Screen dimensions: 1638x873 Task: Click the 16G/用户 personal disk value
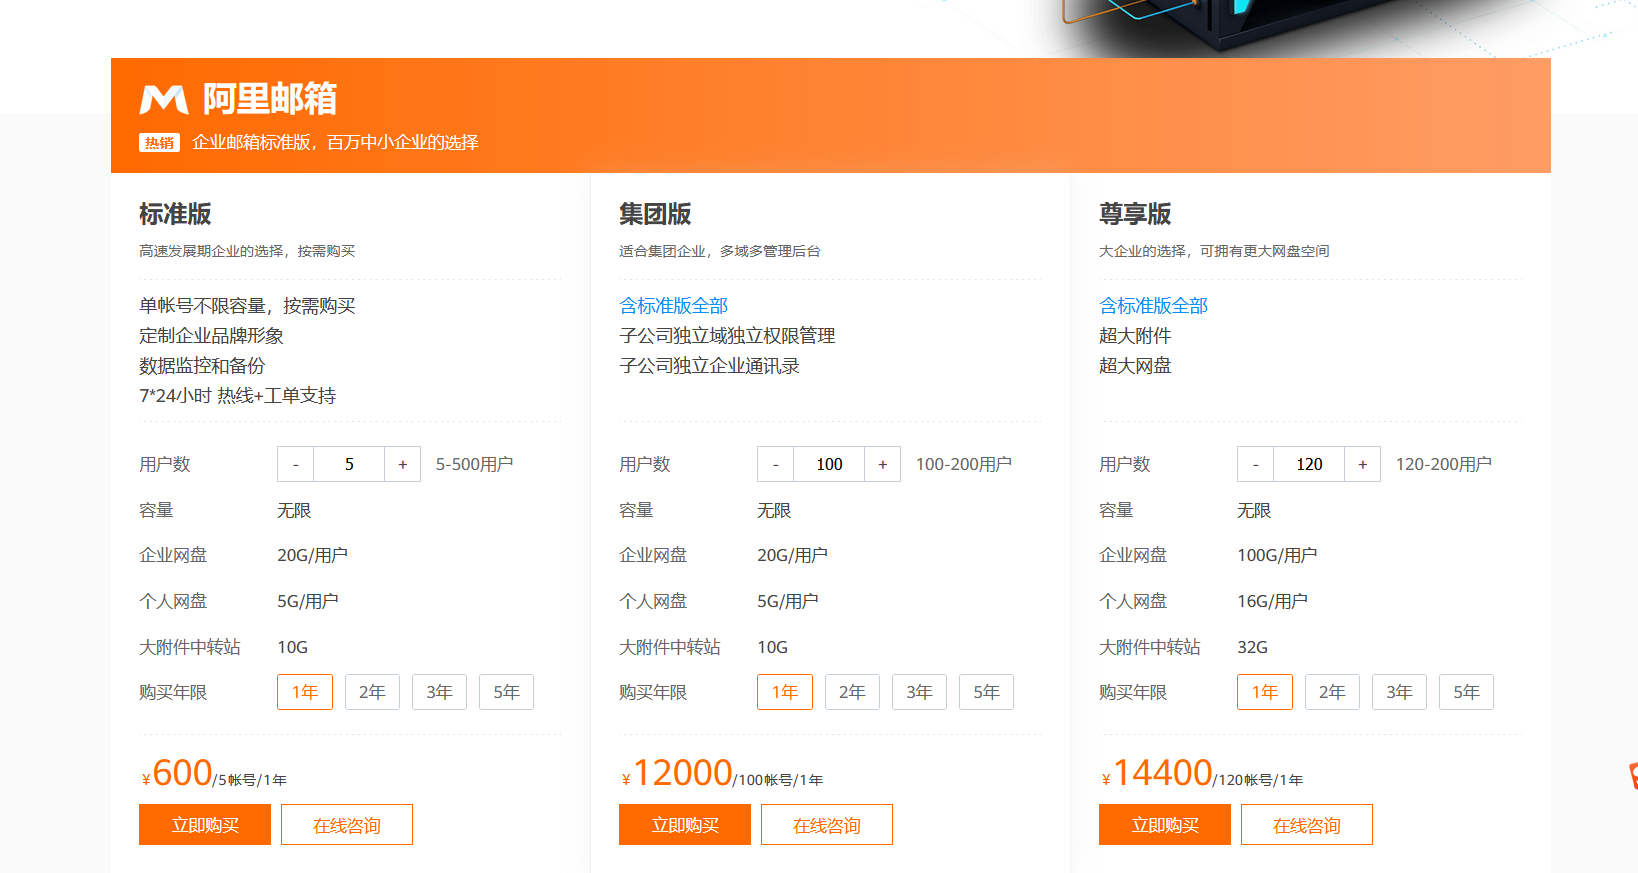(1272, 601)
